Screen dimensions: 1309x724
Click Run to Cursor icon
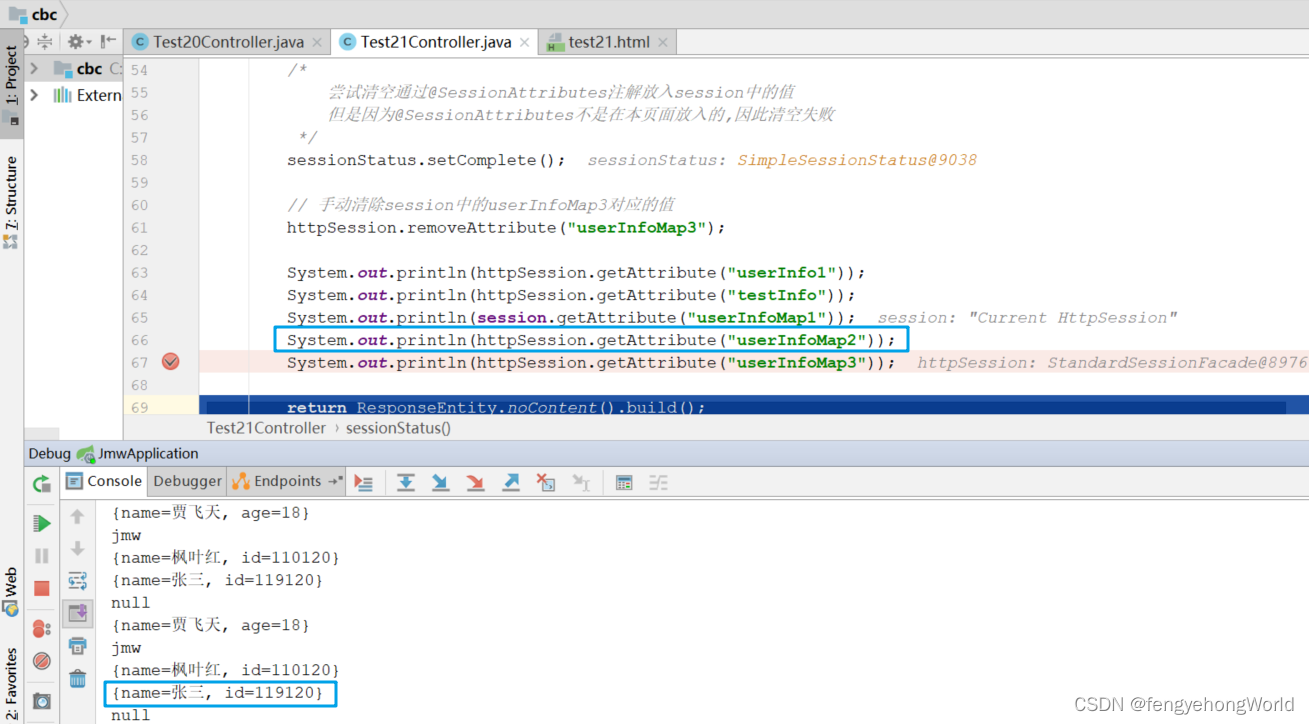coord(581,483)
